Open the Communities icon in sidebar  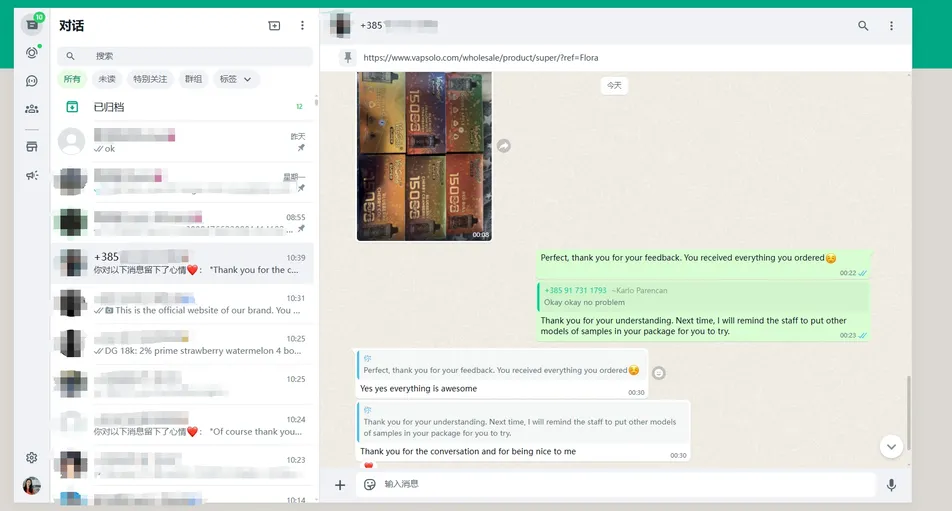point(32,109)
